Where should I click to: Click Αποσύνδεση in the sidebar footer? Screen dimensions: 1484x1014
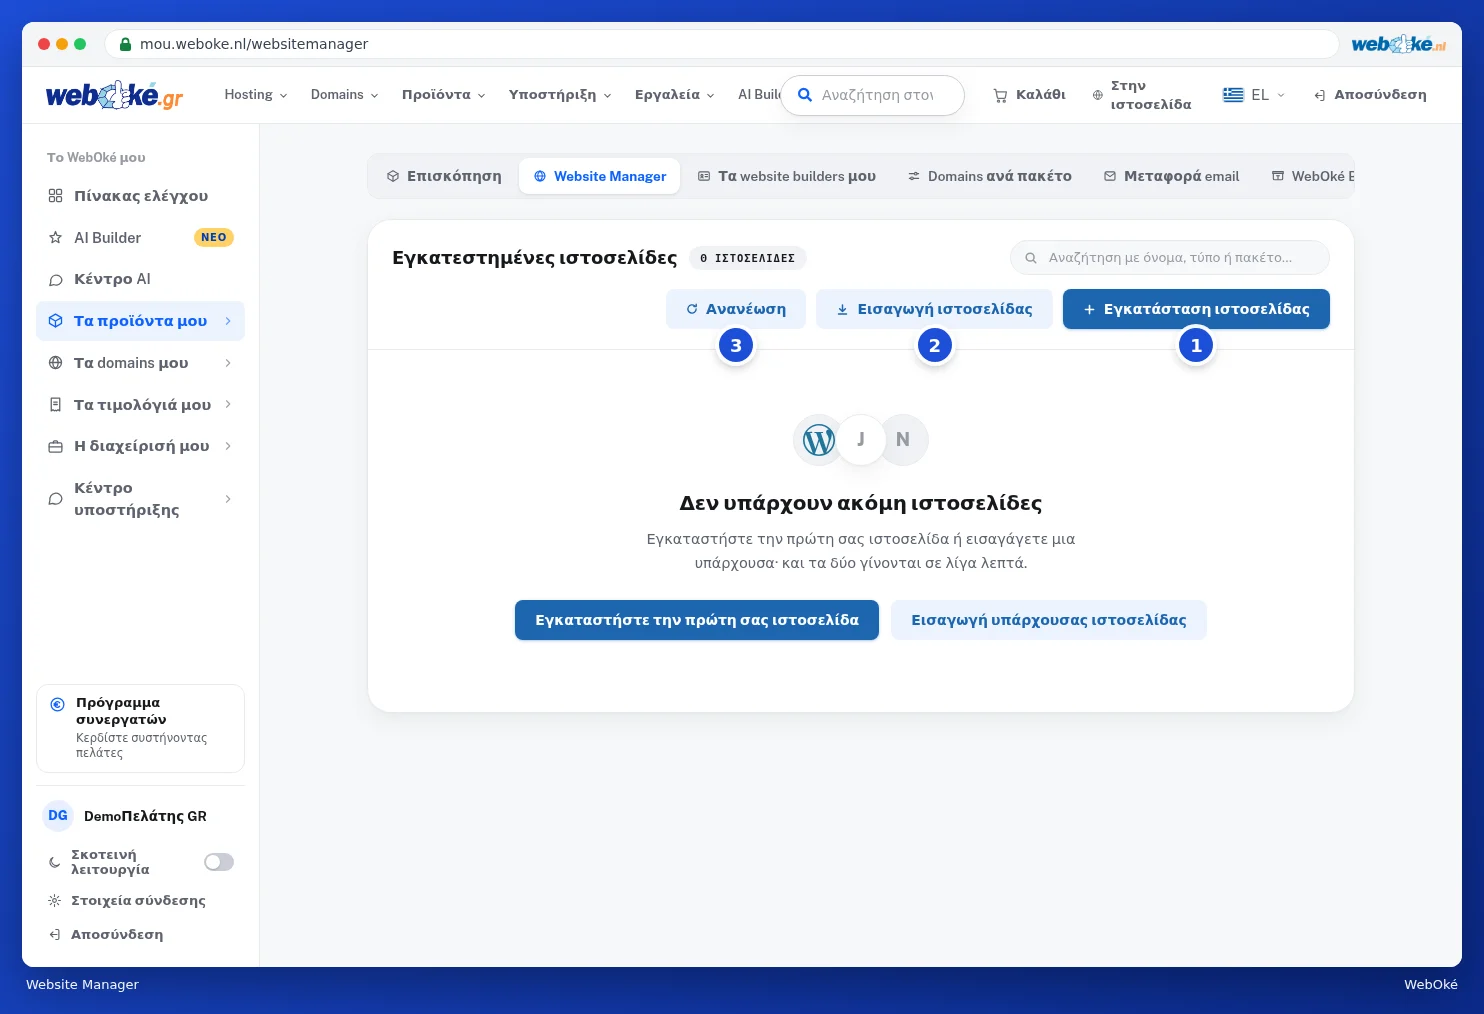[106, 935]
